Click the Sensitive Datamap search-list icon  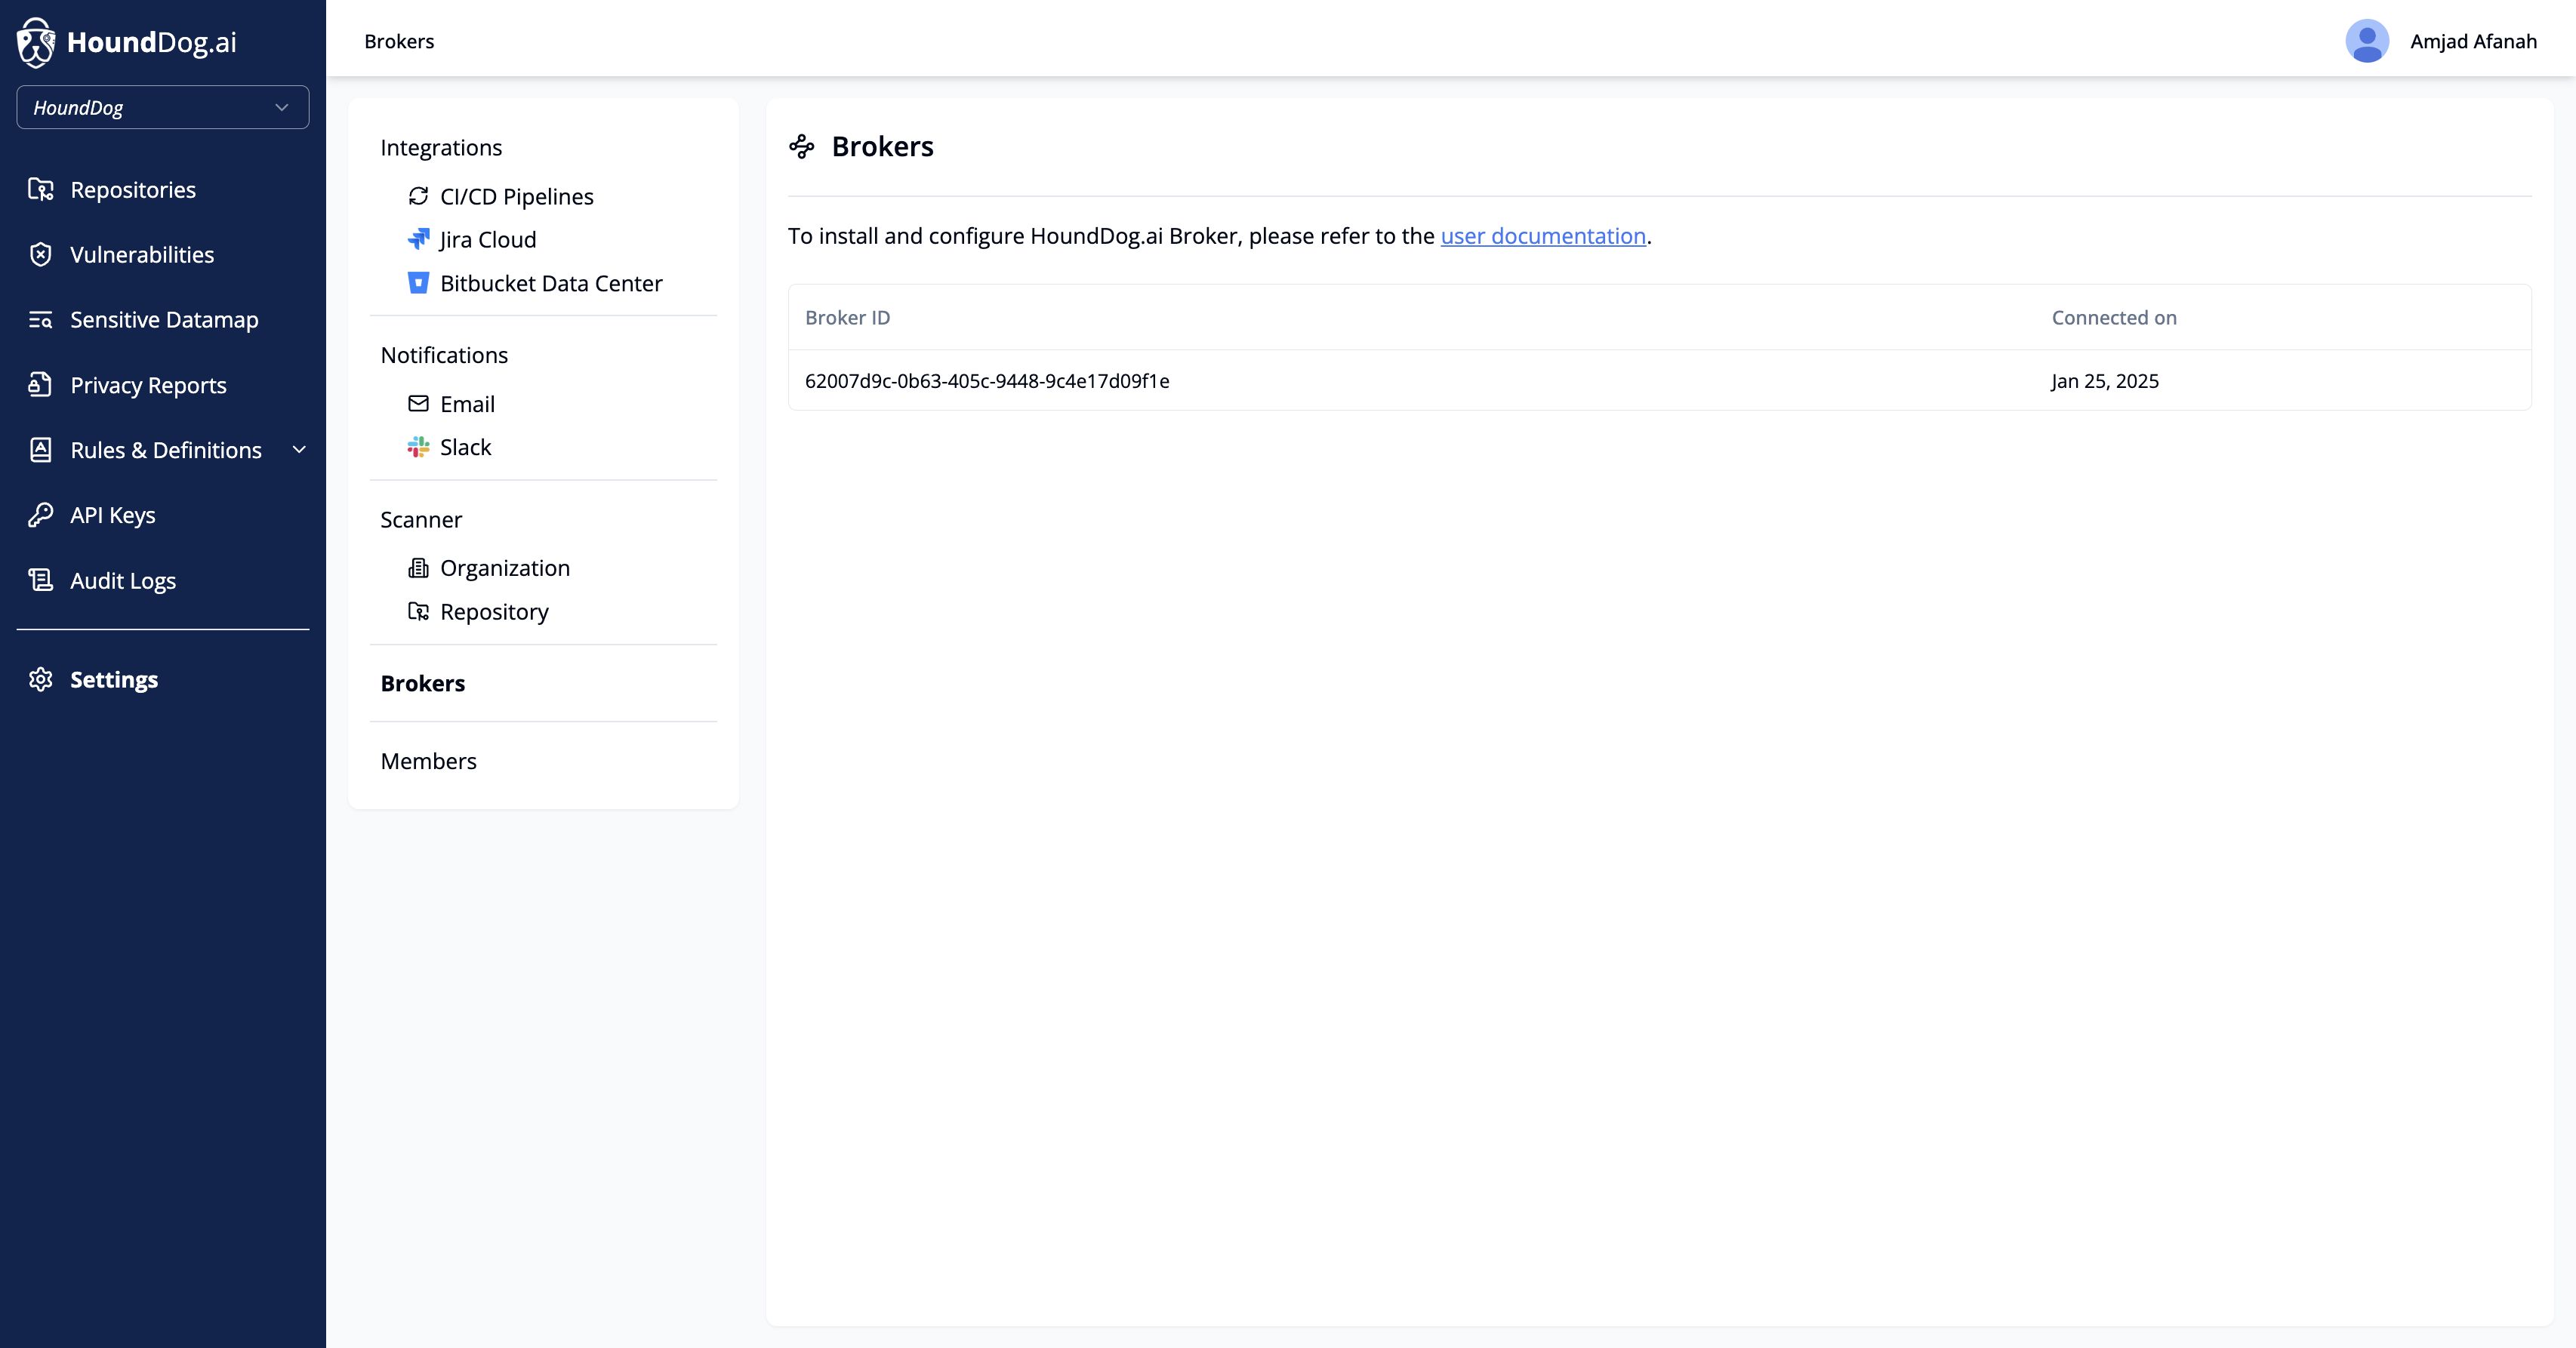[x=41, y=319]
